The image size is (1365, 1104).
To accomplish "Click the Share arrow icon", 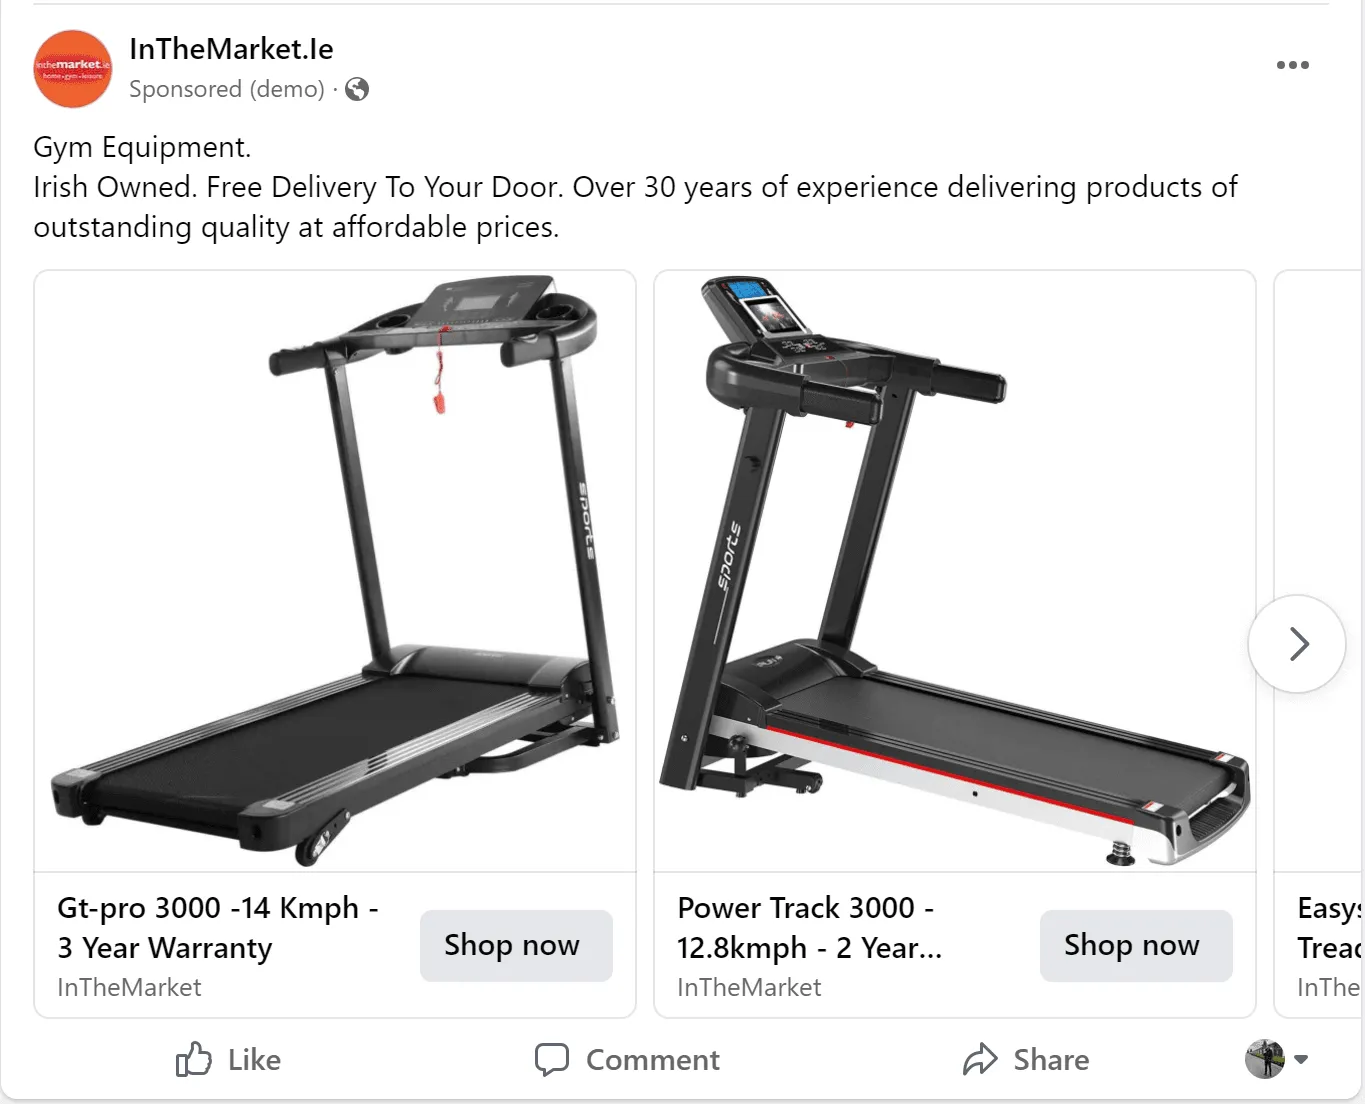I will (980, 1060).
